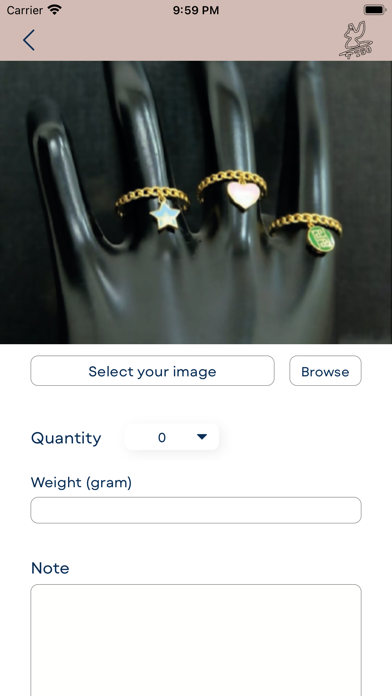The width and height of the screenshot is (392, 696).
Task: Tap the Note label
Action: pos(50,568)
